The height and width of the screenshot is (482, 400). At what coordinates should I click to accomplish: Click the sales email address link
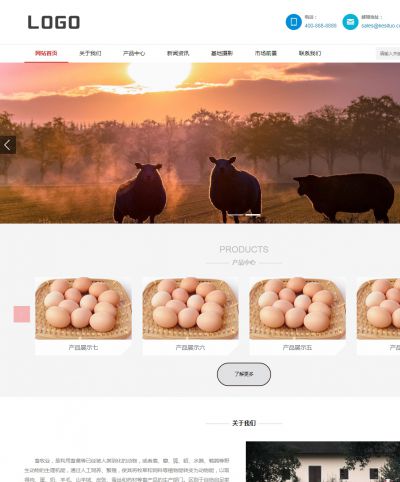click(381, 26)
